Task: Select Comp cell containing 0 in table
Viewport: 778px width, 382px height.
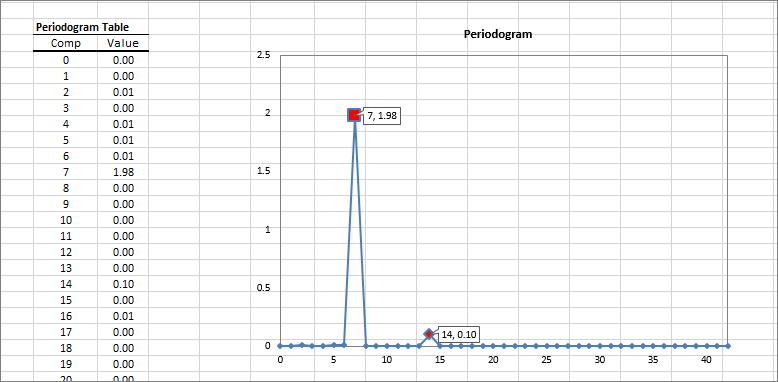Action: pyautogui.click(x=66, y=60)
